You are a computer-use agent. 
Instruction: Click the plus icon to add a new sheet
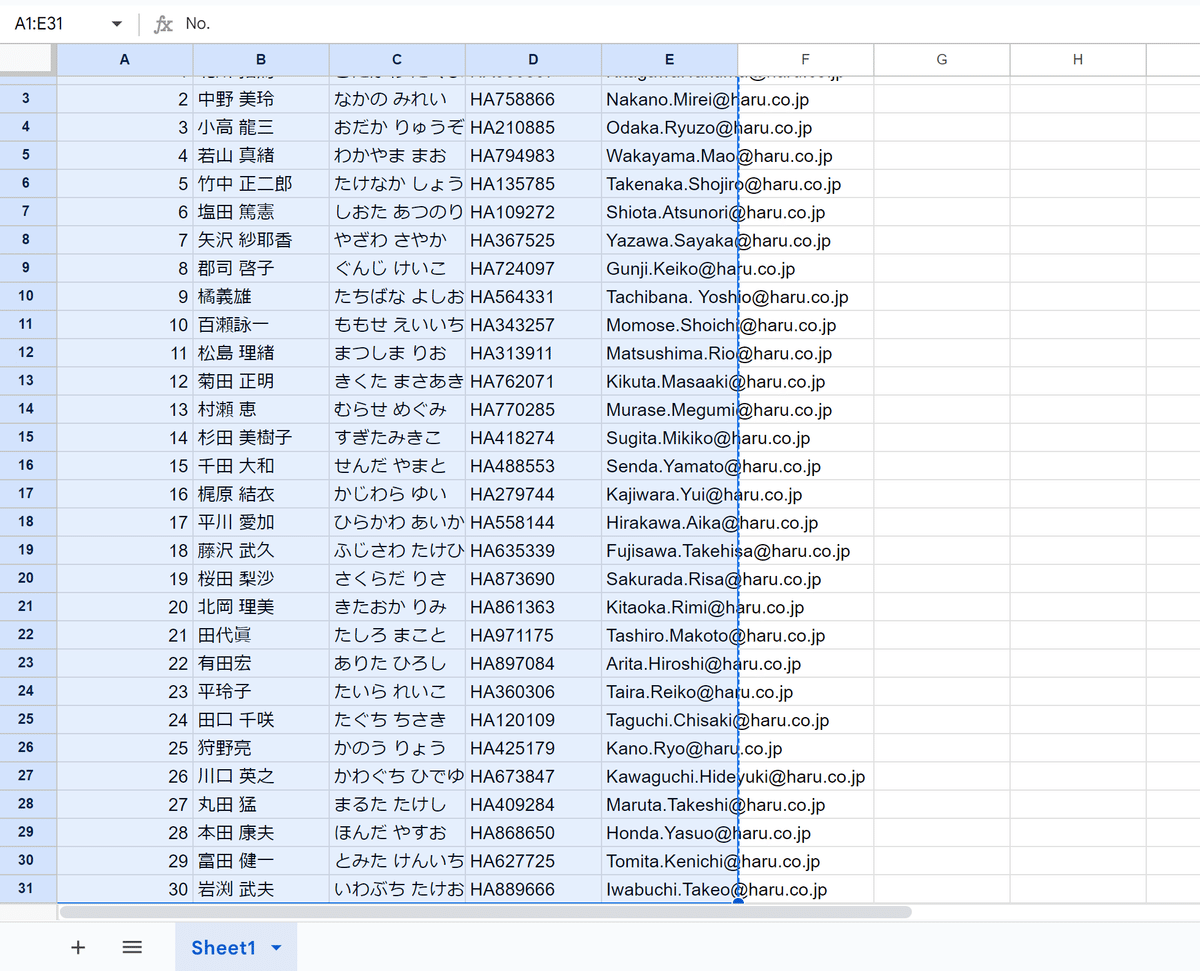pyautogui.click(x=78, y=947)
